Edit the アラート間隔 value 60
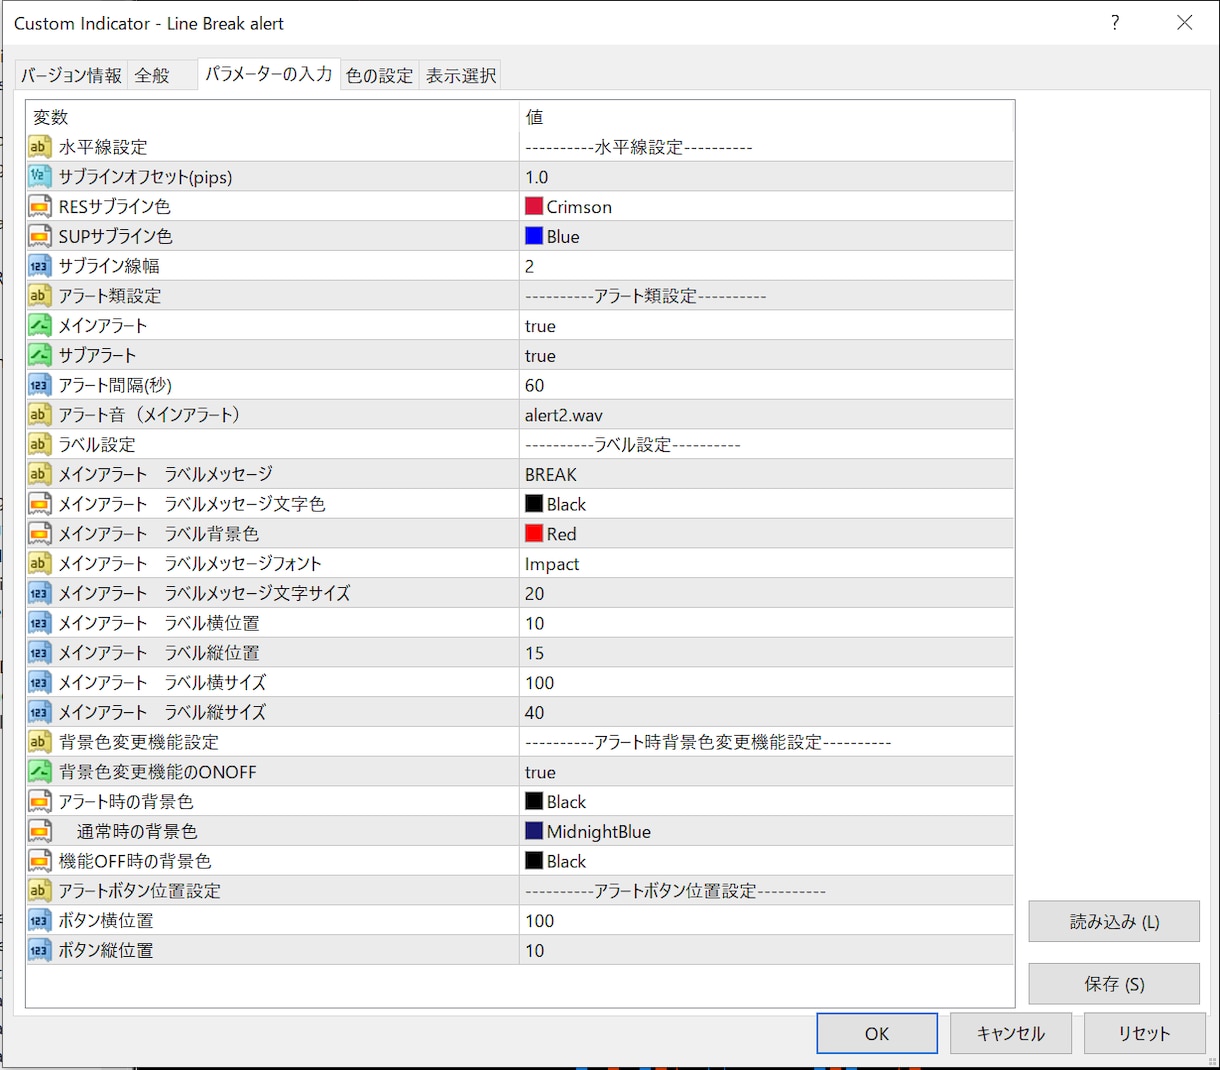 pos(767,385)
